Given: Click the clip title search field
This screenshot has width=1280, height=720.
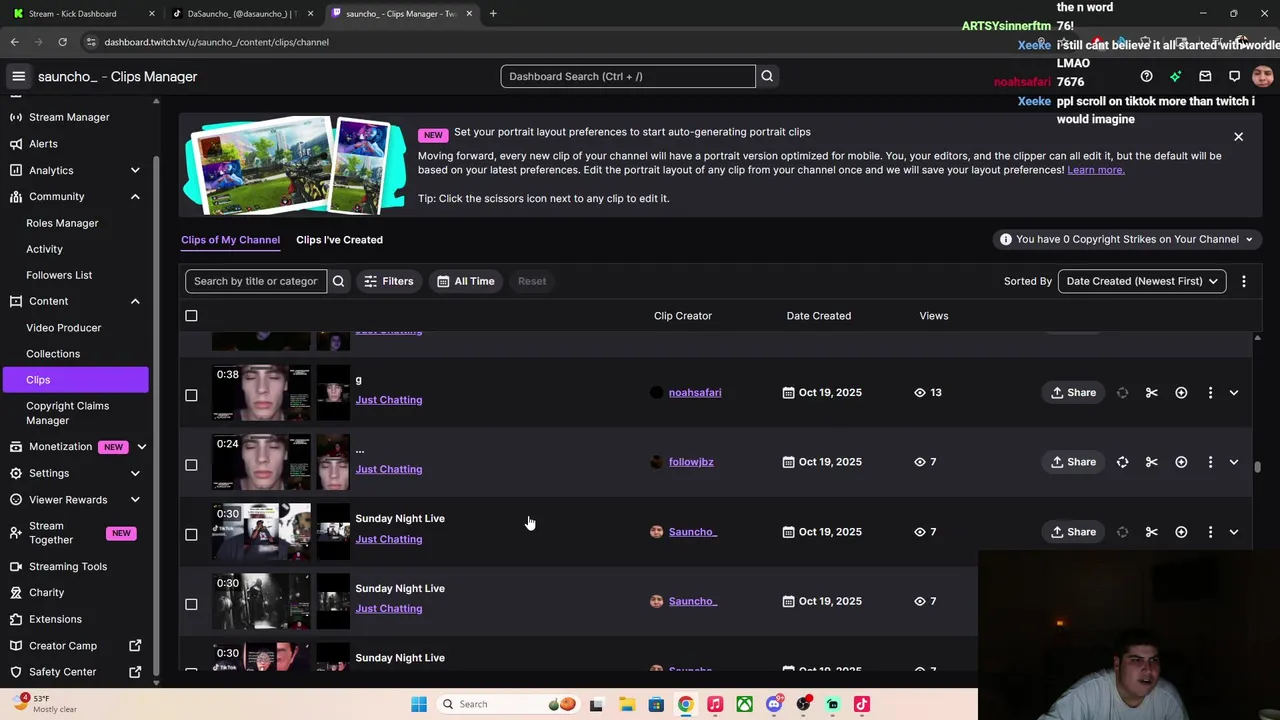Looking at the screenshot, I should (256, 281).
